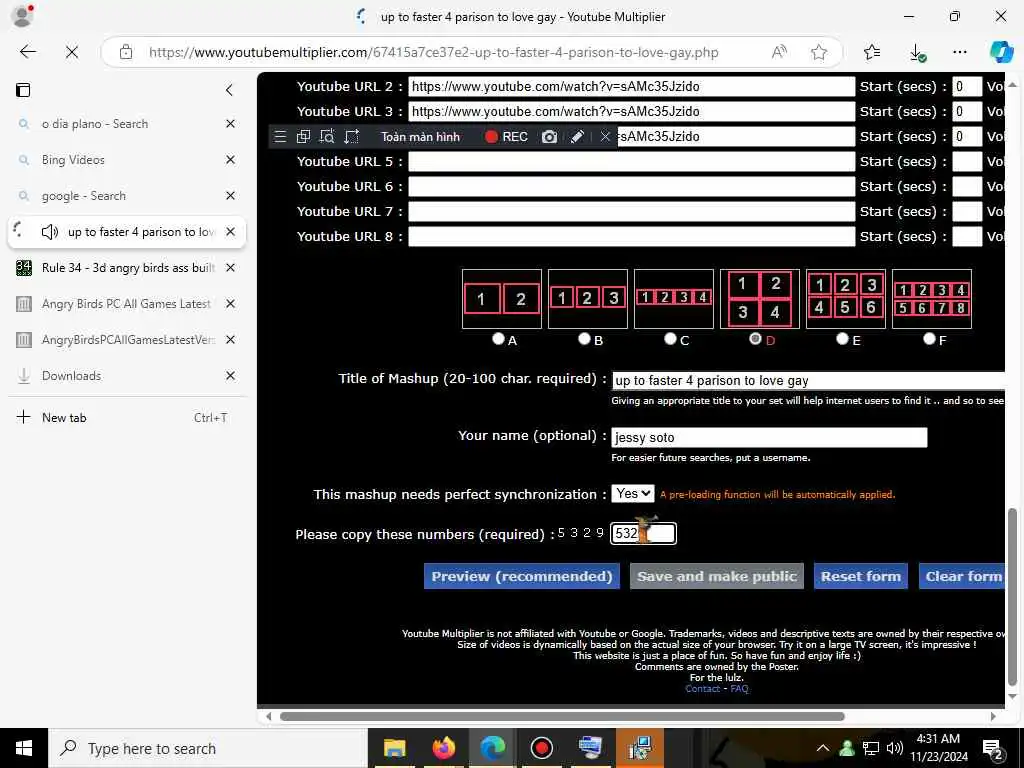
Task: Click the two-video layout A thumbnail
Action: [x=502, y=298]
